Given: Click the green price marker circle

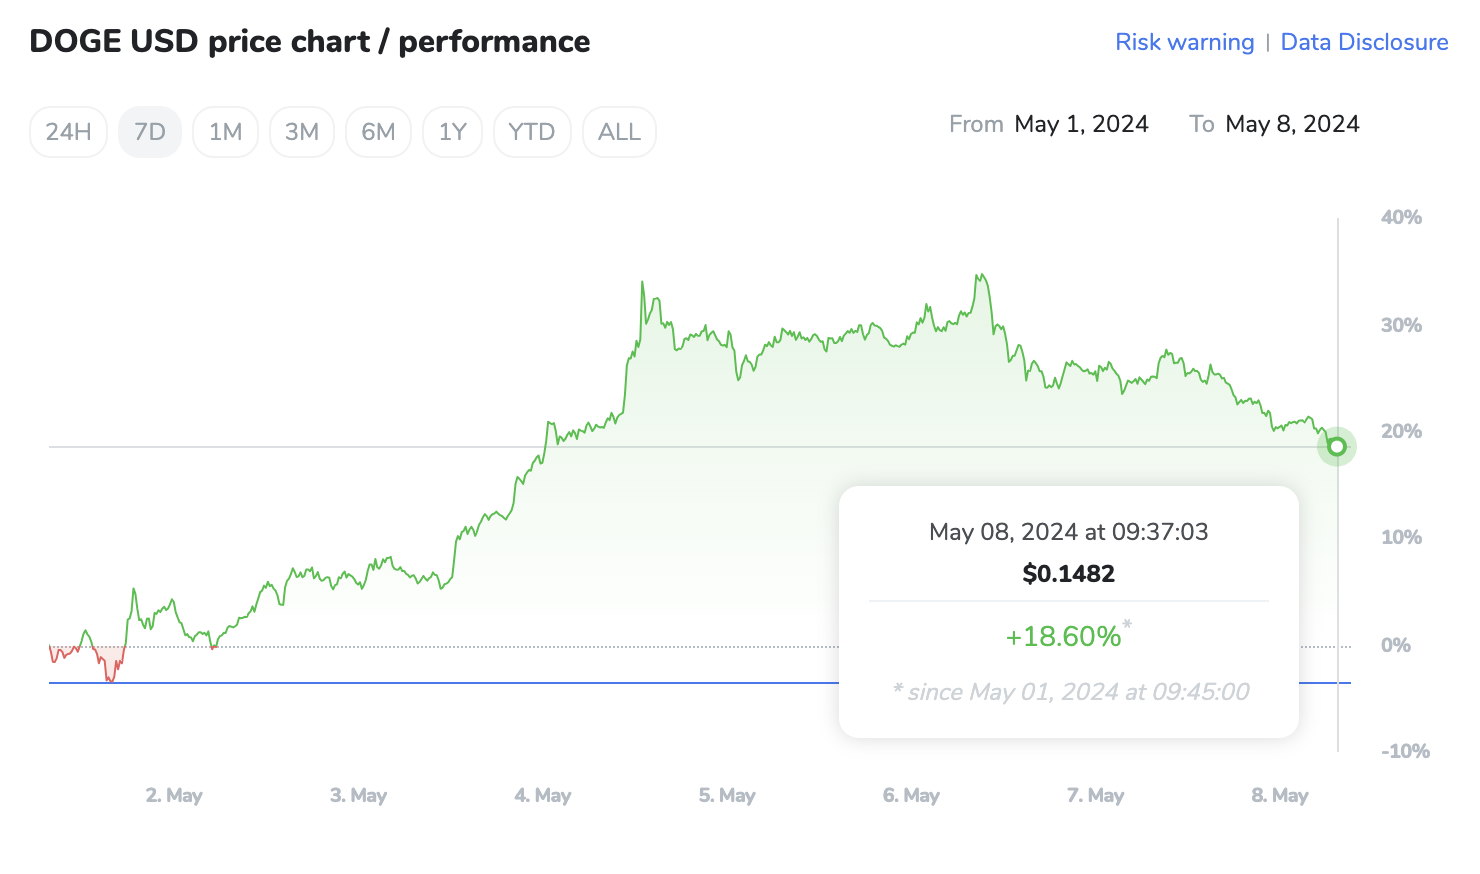Looking at the screenshot, I should coord(1337,446).
